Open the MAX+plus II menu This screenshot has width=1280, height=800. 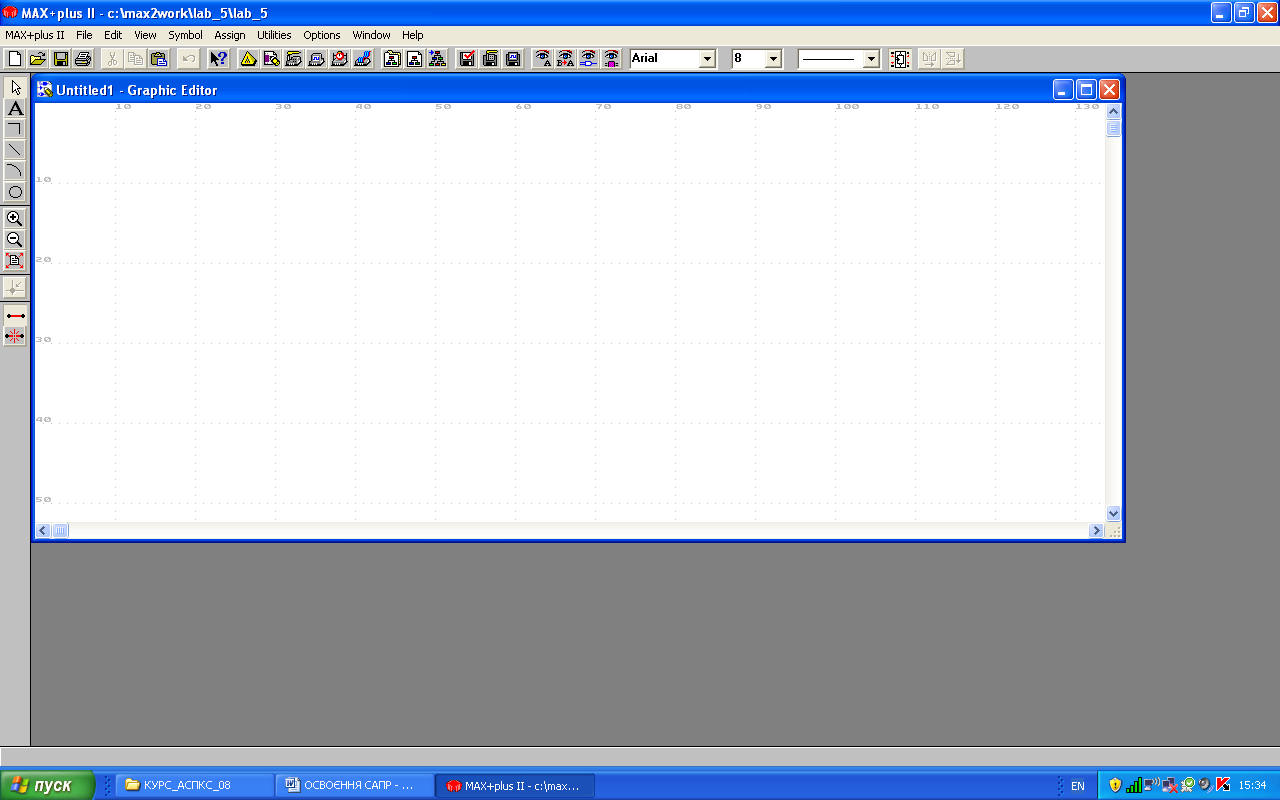35,35
